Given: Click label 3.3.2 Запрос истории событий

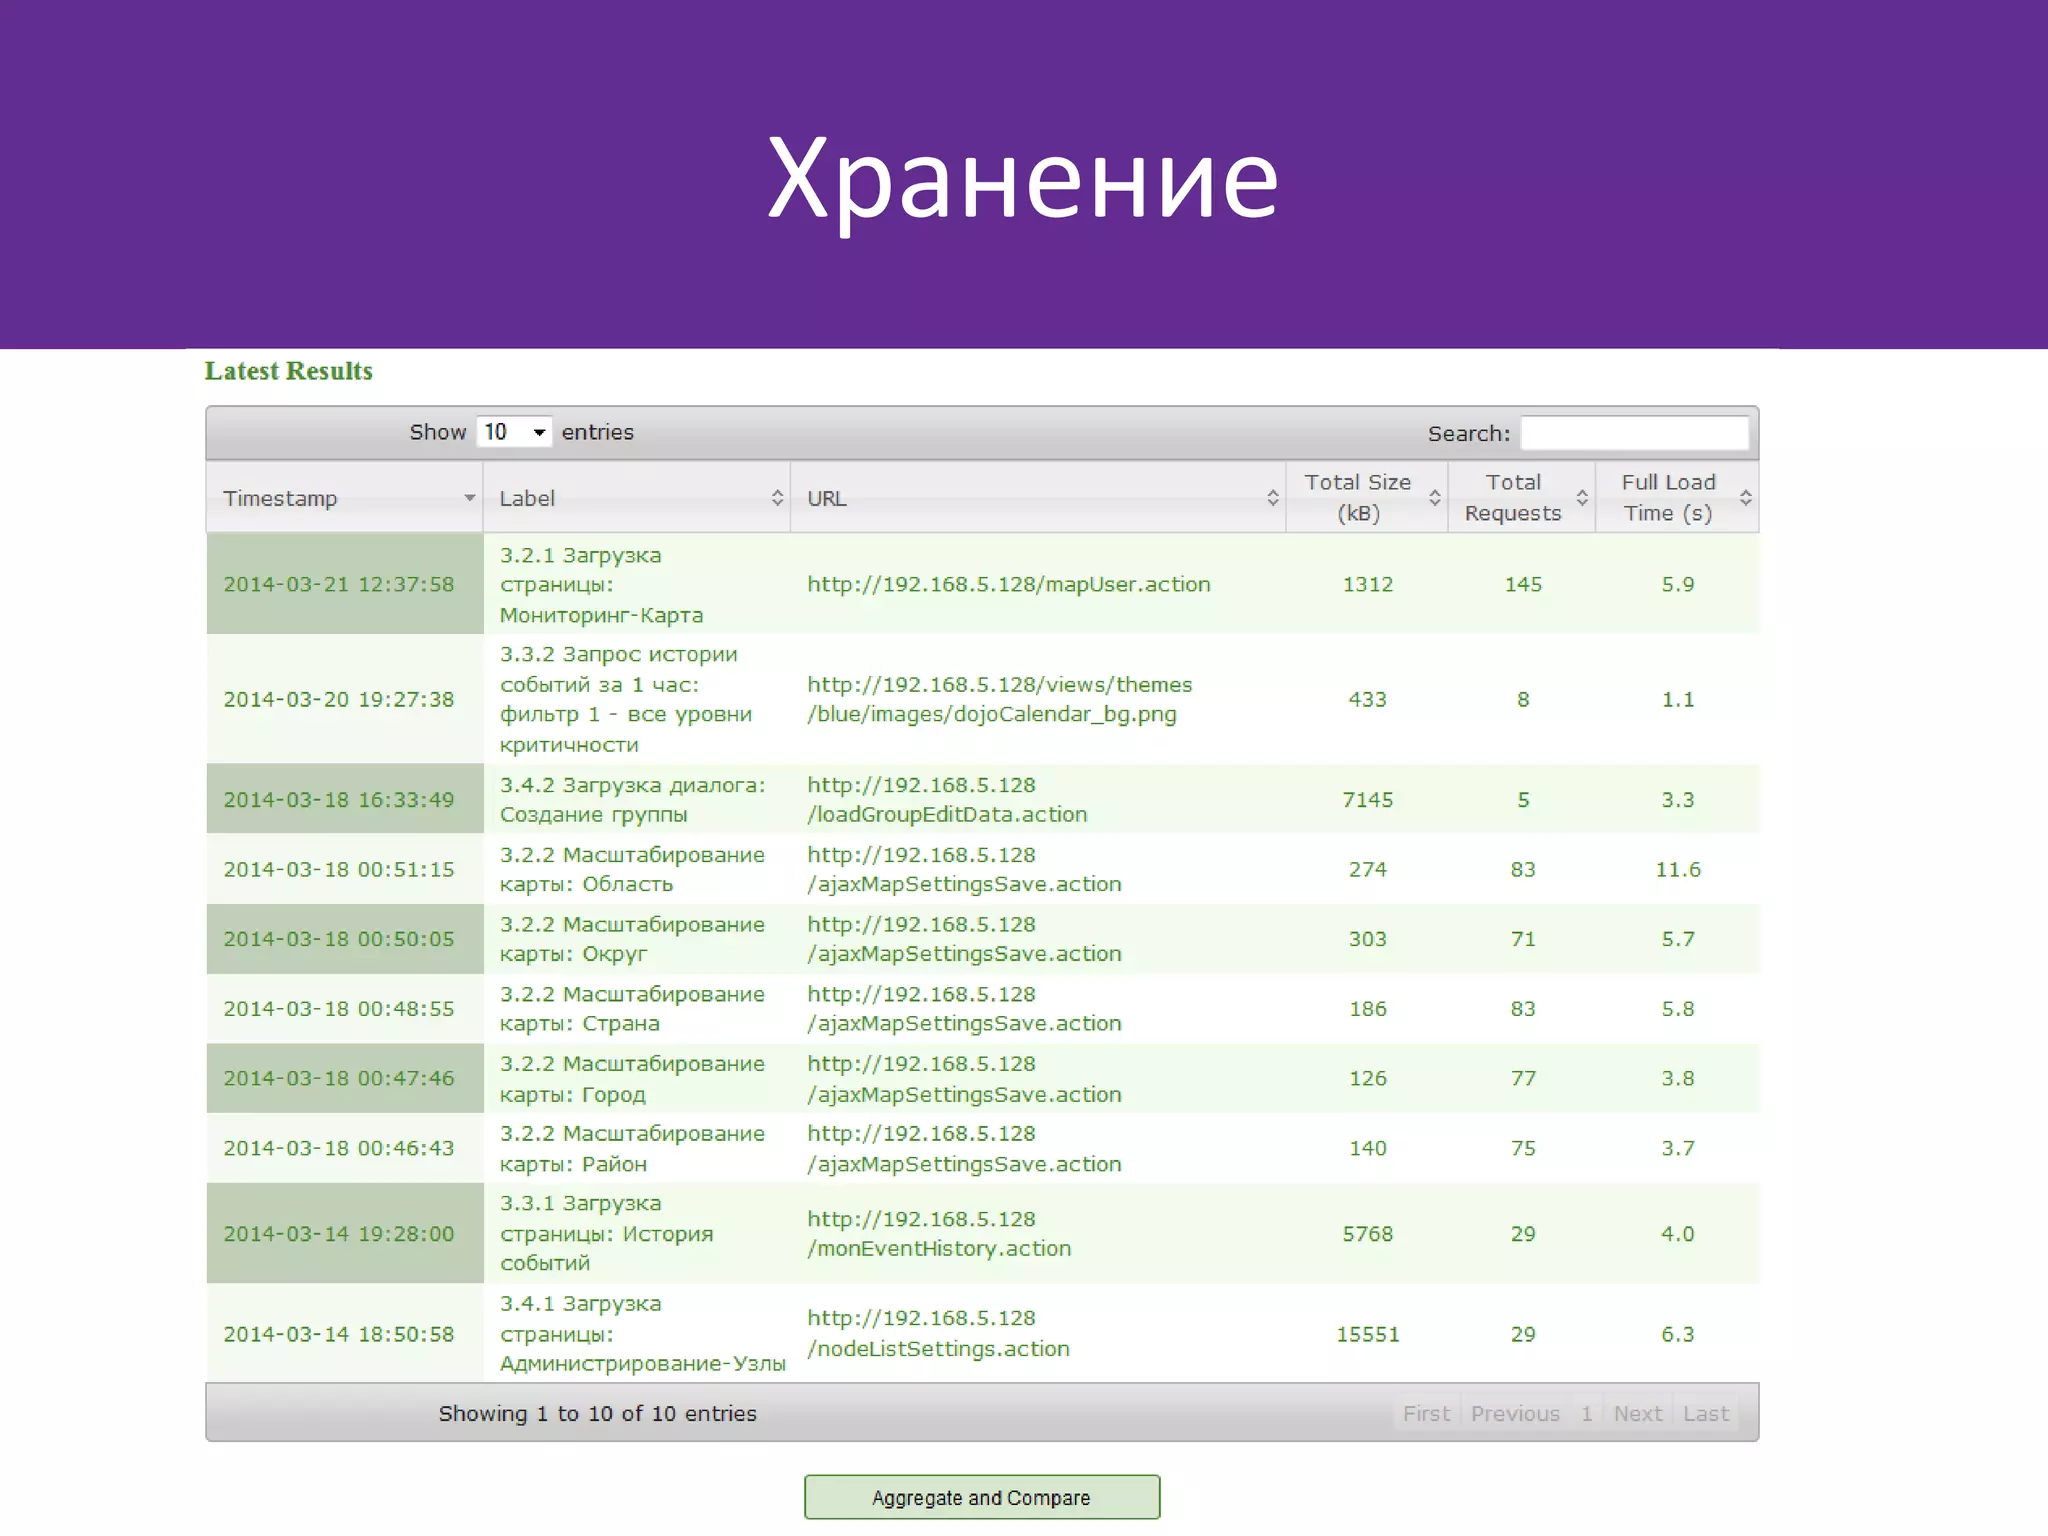Looking at the screenshot, I should 626,699.
